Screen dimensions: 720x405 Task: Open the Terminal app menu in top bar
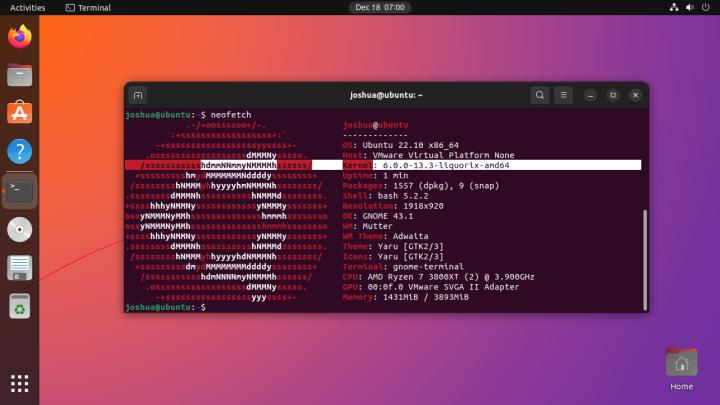point(88,7)
